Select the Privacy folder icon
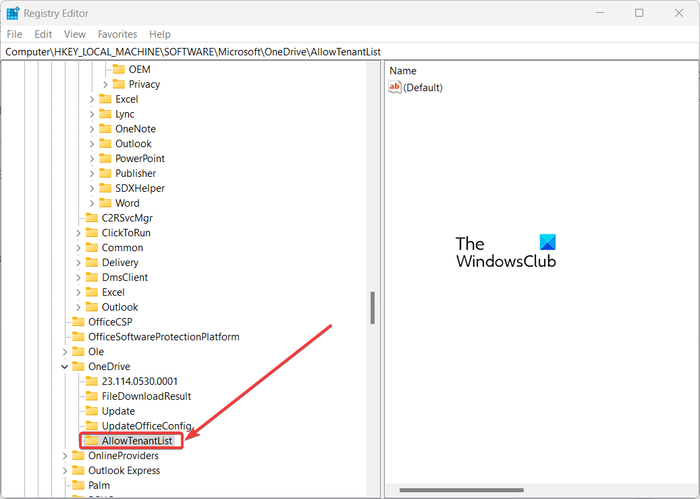Image resolution: width=700 pixels, height=499 pixels. tap(119, 84)
